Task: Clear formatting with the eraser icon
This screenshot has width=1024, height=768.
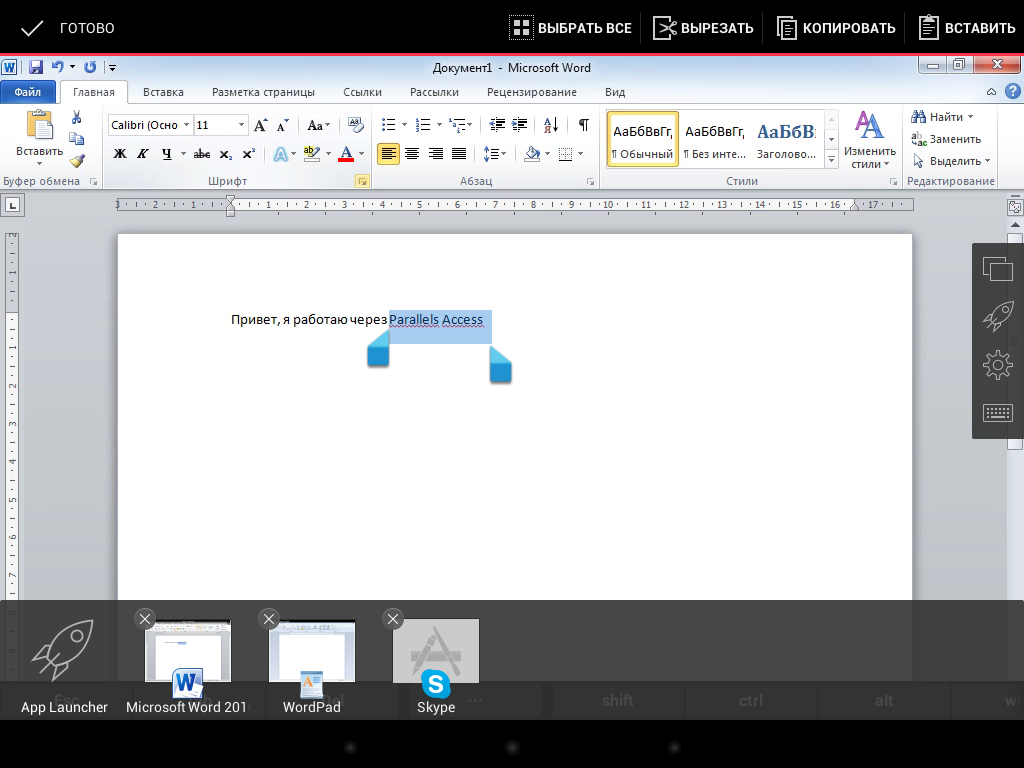Action: click(355, 125)
